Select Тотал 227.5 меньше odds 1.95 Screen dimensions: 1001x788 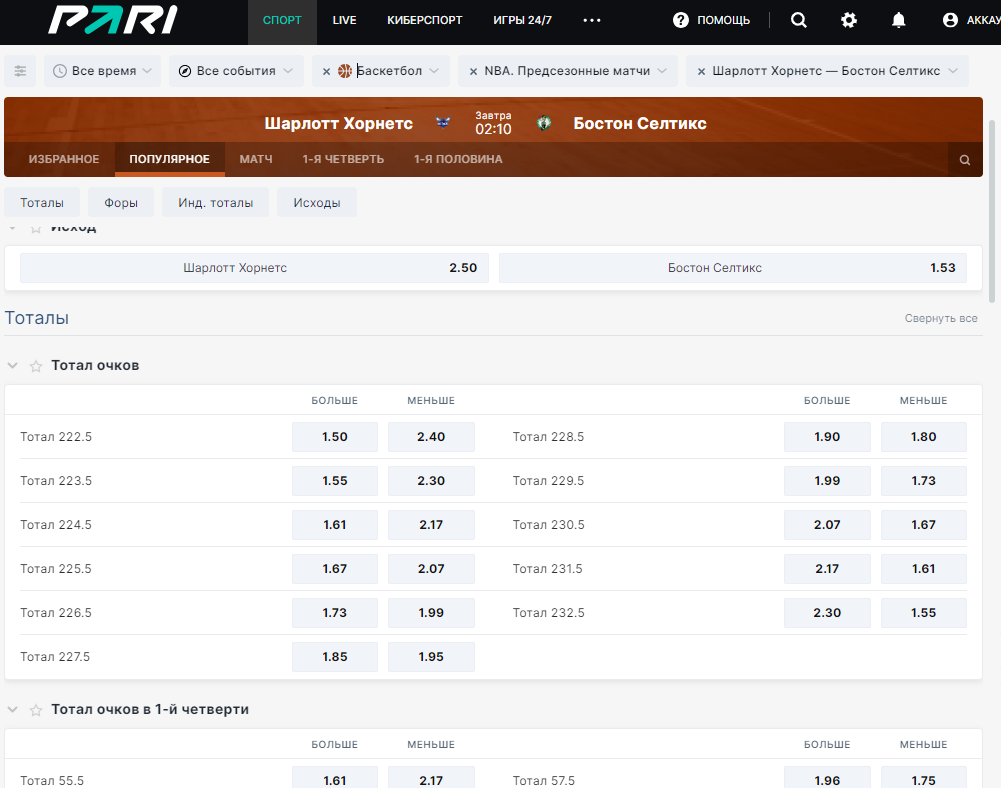pyautogui.click(x=431, y=657)
